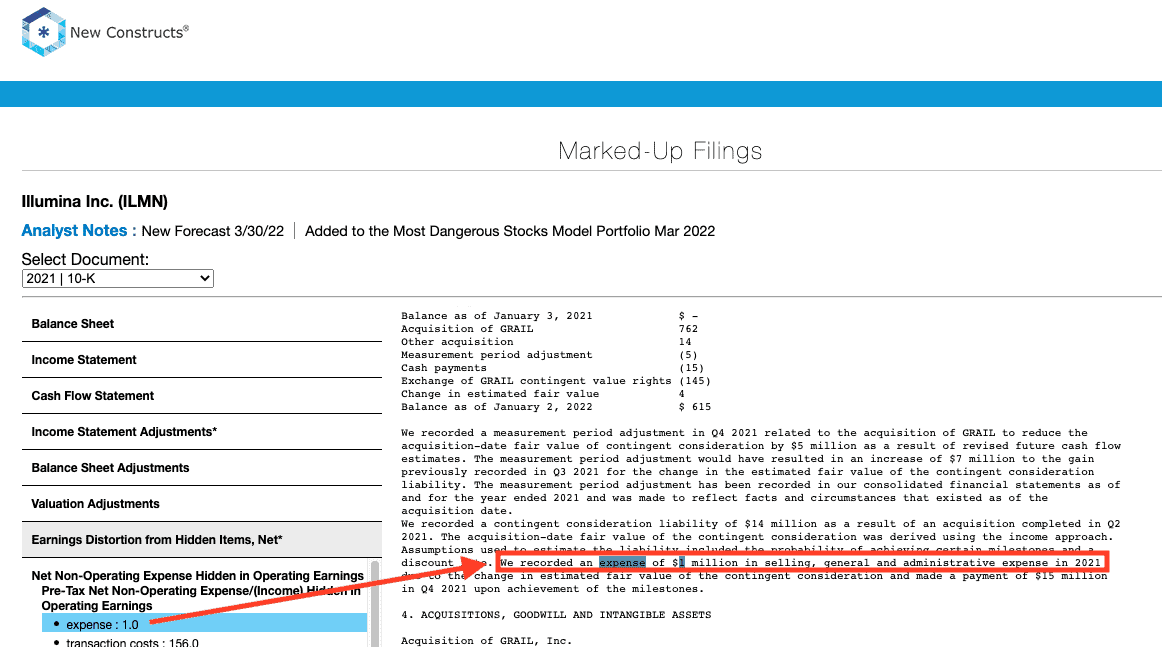Viewport: 1162px width, 647px height.
Task: Select the 'expense : 1.0' list item
Action: pos(204,624)
